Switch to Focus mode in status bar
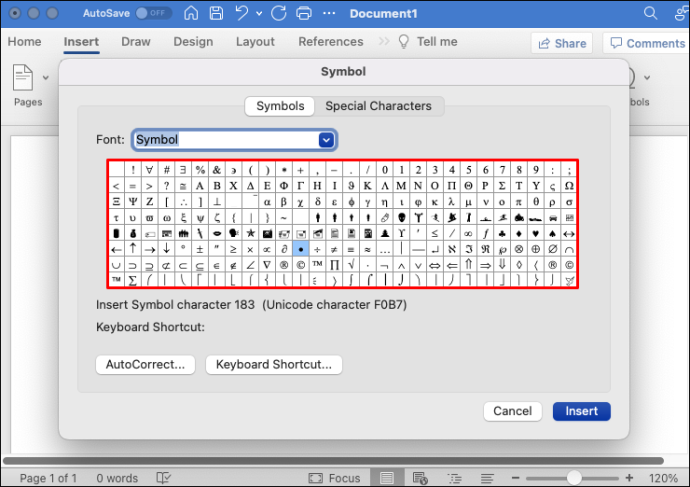 coord(334,478)
